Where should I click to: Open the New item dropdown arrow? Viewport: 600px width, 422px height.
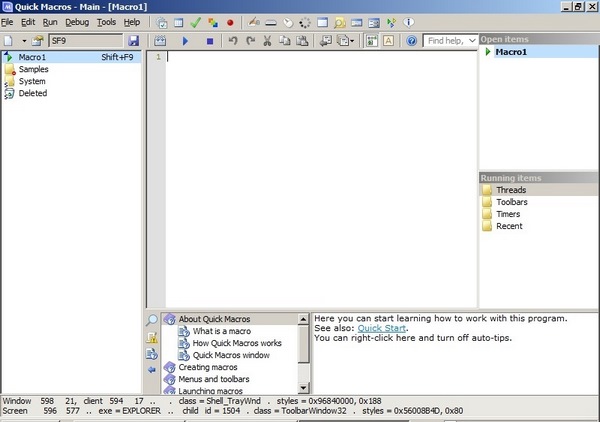(x=24, y=41)
